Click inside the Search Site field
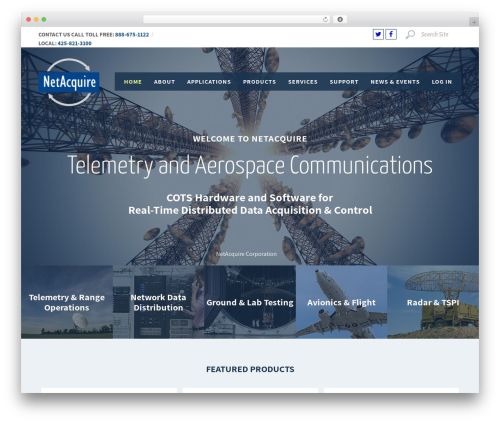This screenshot has height=423, width=500. click(435, 34)
